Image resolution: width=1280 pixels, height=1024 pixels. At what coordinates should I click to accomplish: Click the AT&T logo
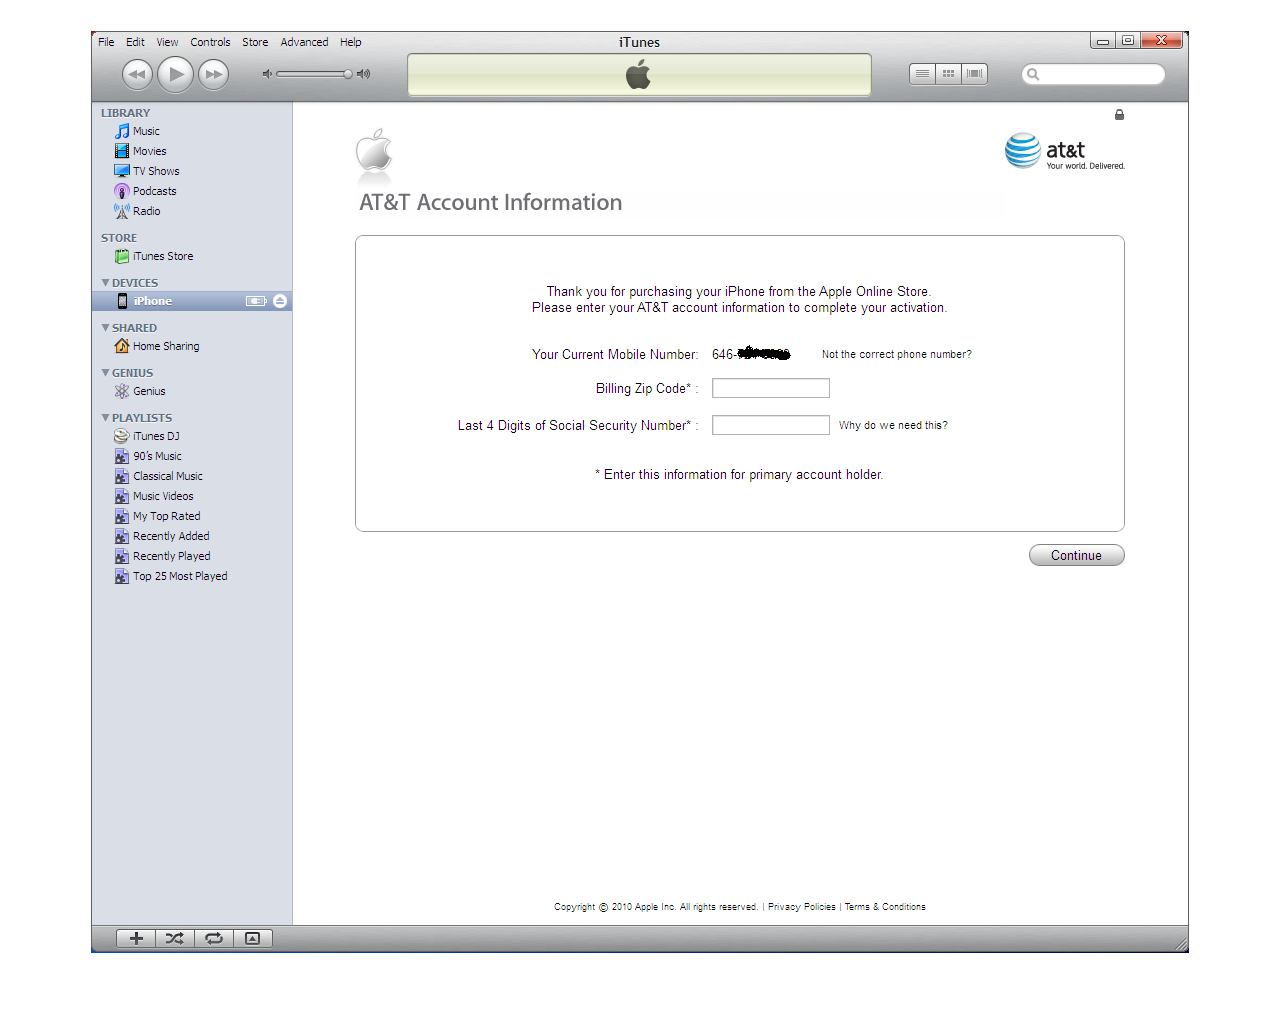[x=1065, y=151]
